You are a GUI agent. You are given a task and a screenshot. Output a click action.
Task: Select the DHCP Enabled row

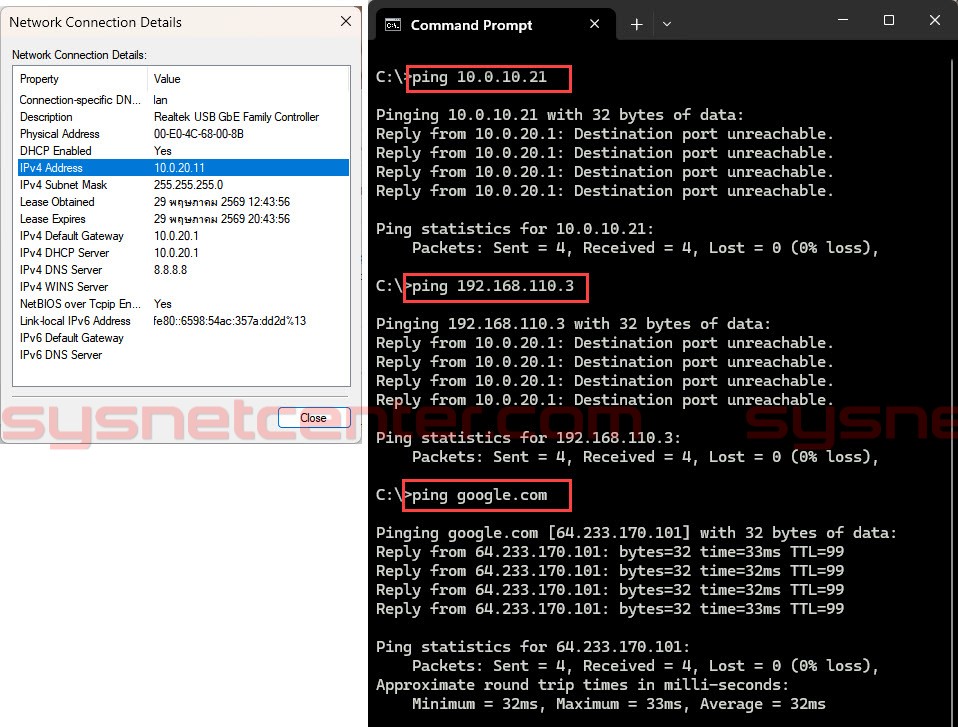tap(183, 151)
